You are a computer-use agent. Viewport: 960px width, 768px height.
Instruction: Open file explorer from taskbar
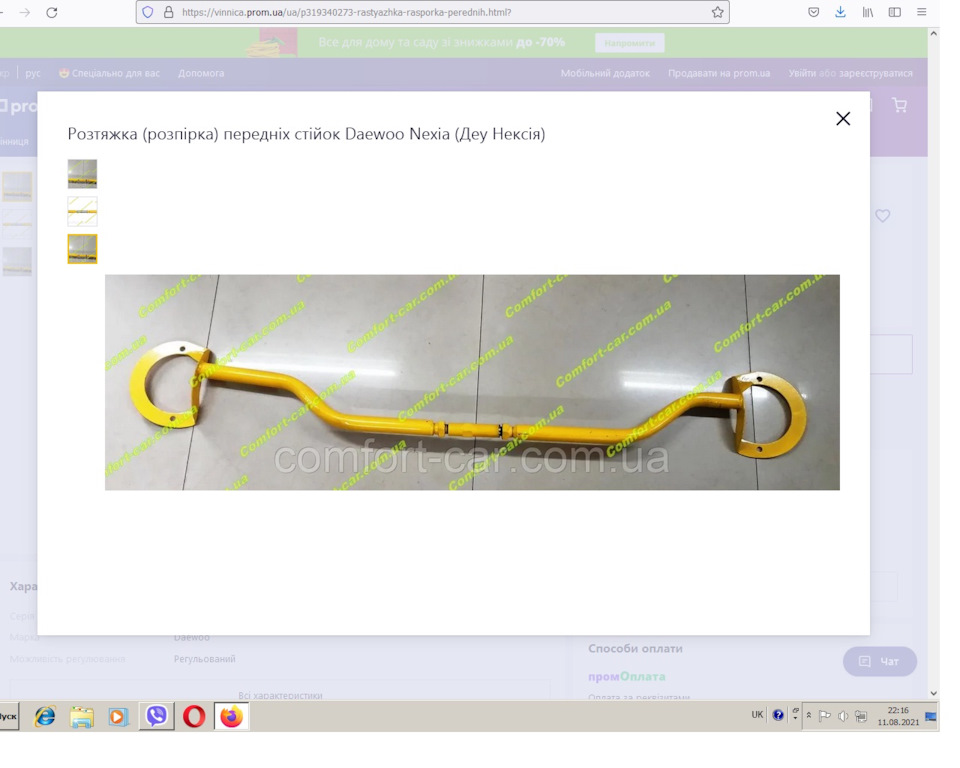coord(81,716)
